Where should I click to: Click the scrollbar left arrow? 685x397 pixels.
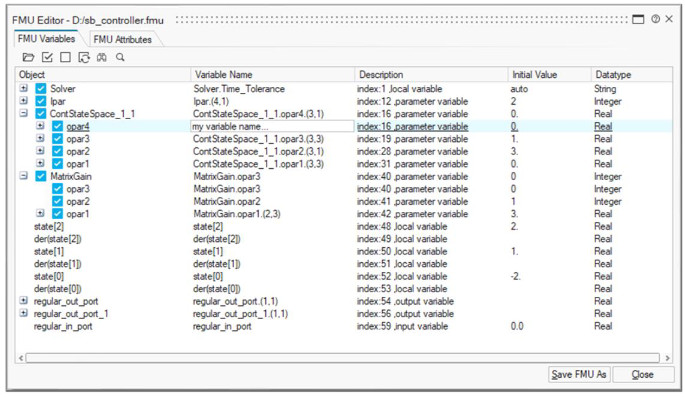[x=21, y=358]
